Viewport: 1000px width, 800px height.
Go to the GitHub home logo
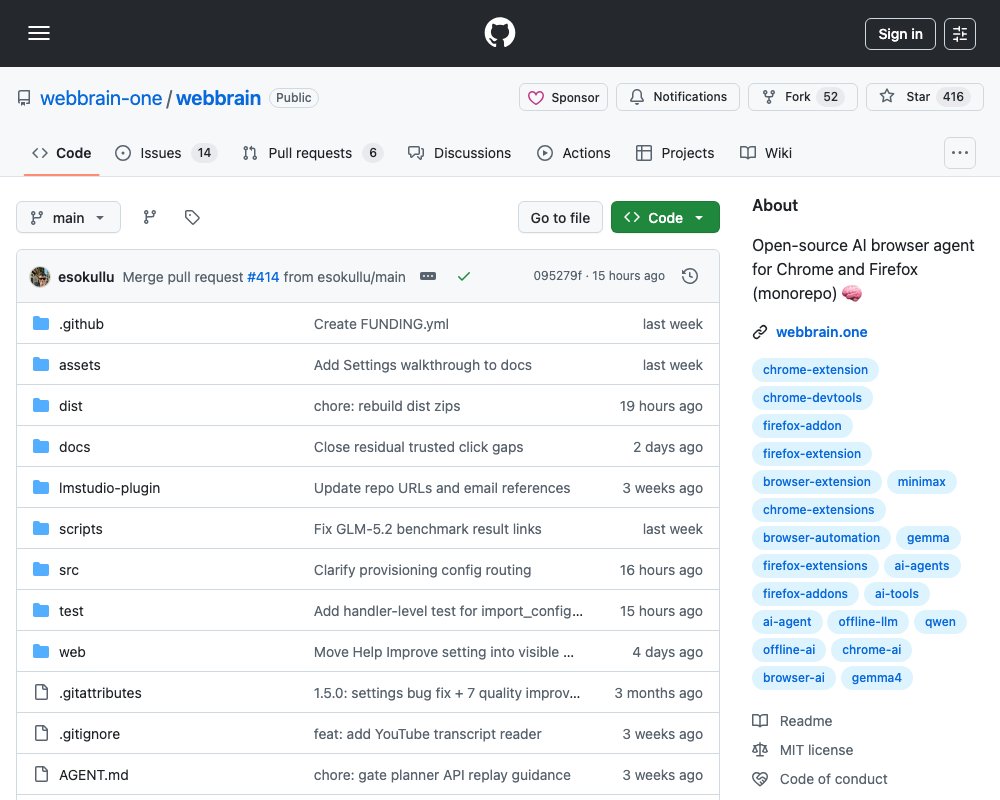click(x=499, y=33)
